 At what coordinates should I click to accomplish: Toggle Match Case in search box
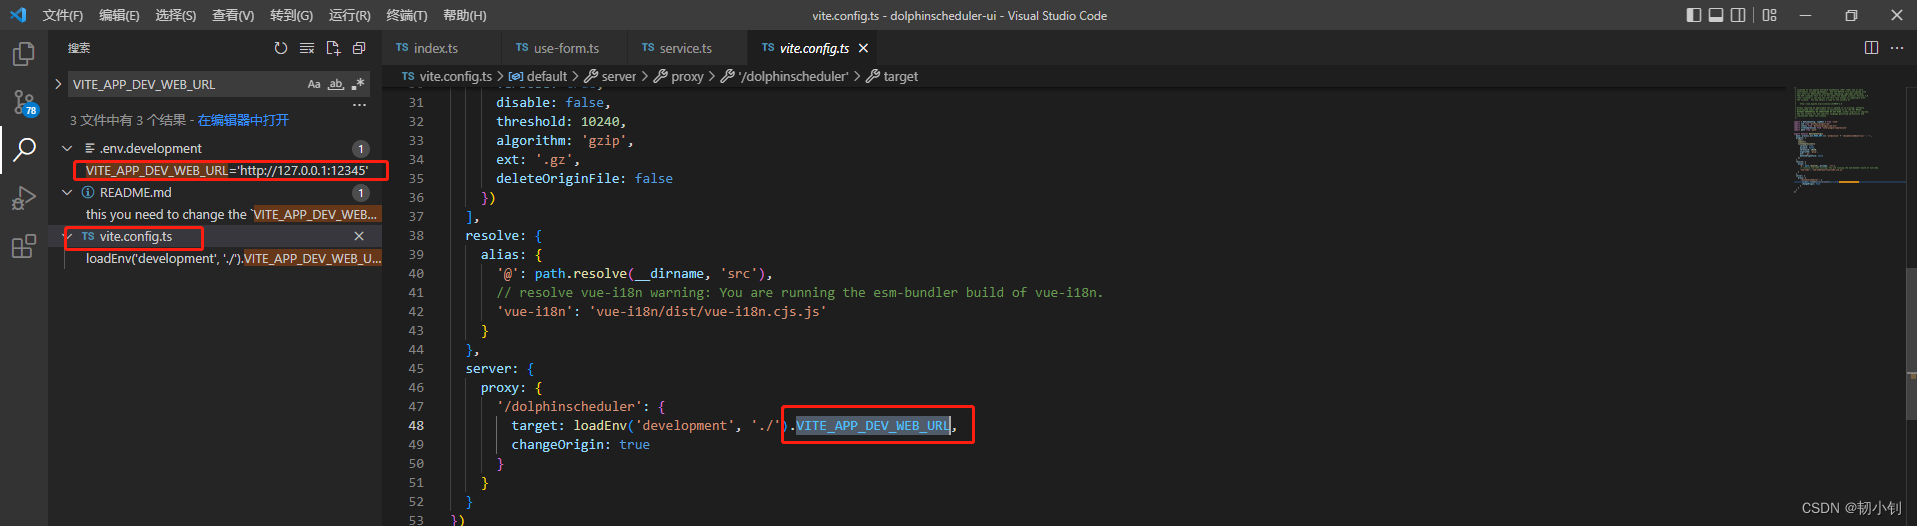[x=314, y=84]
